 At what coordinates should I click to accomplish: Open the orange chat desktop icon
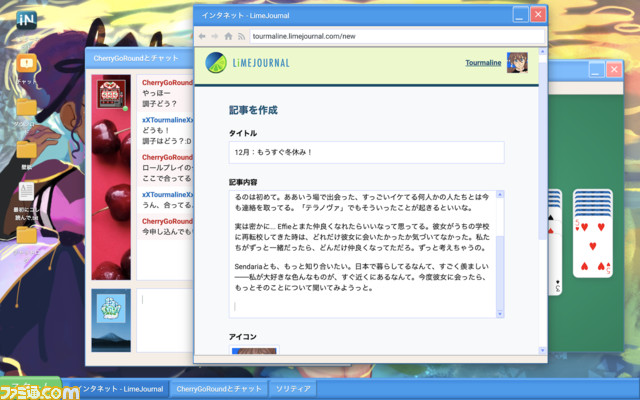click(x=27, y=67)
